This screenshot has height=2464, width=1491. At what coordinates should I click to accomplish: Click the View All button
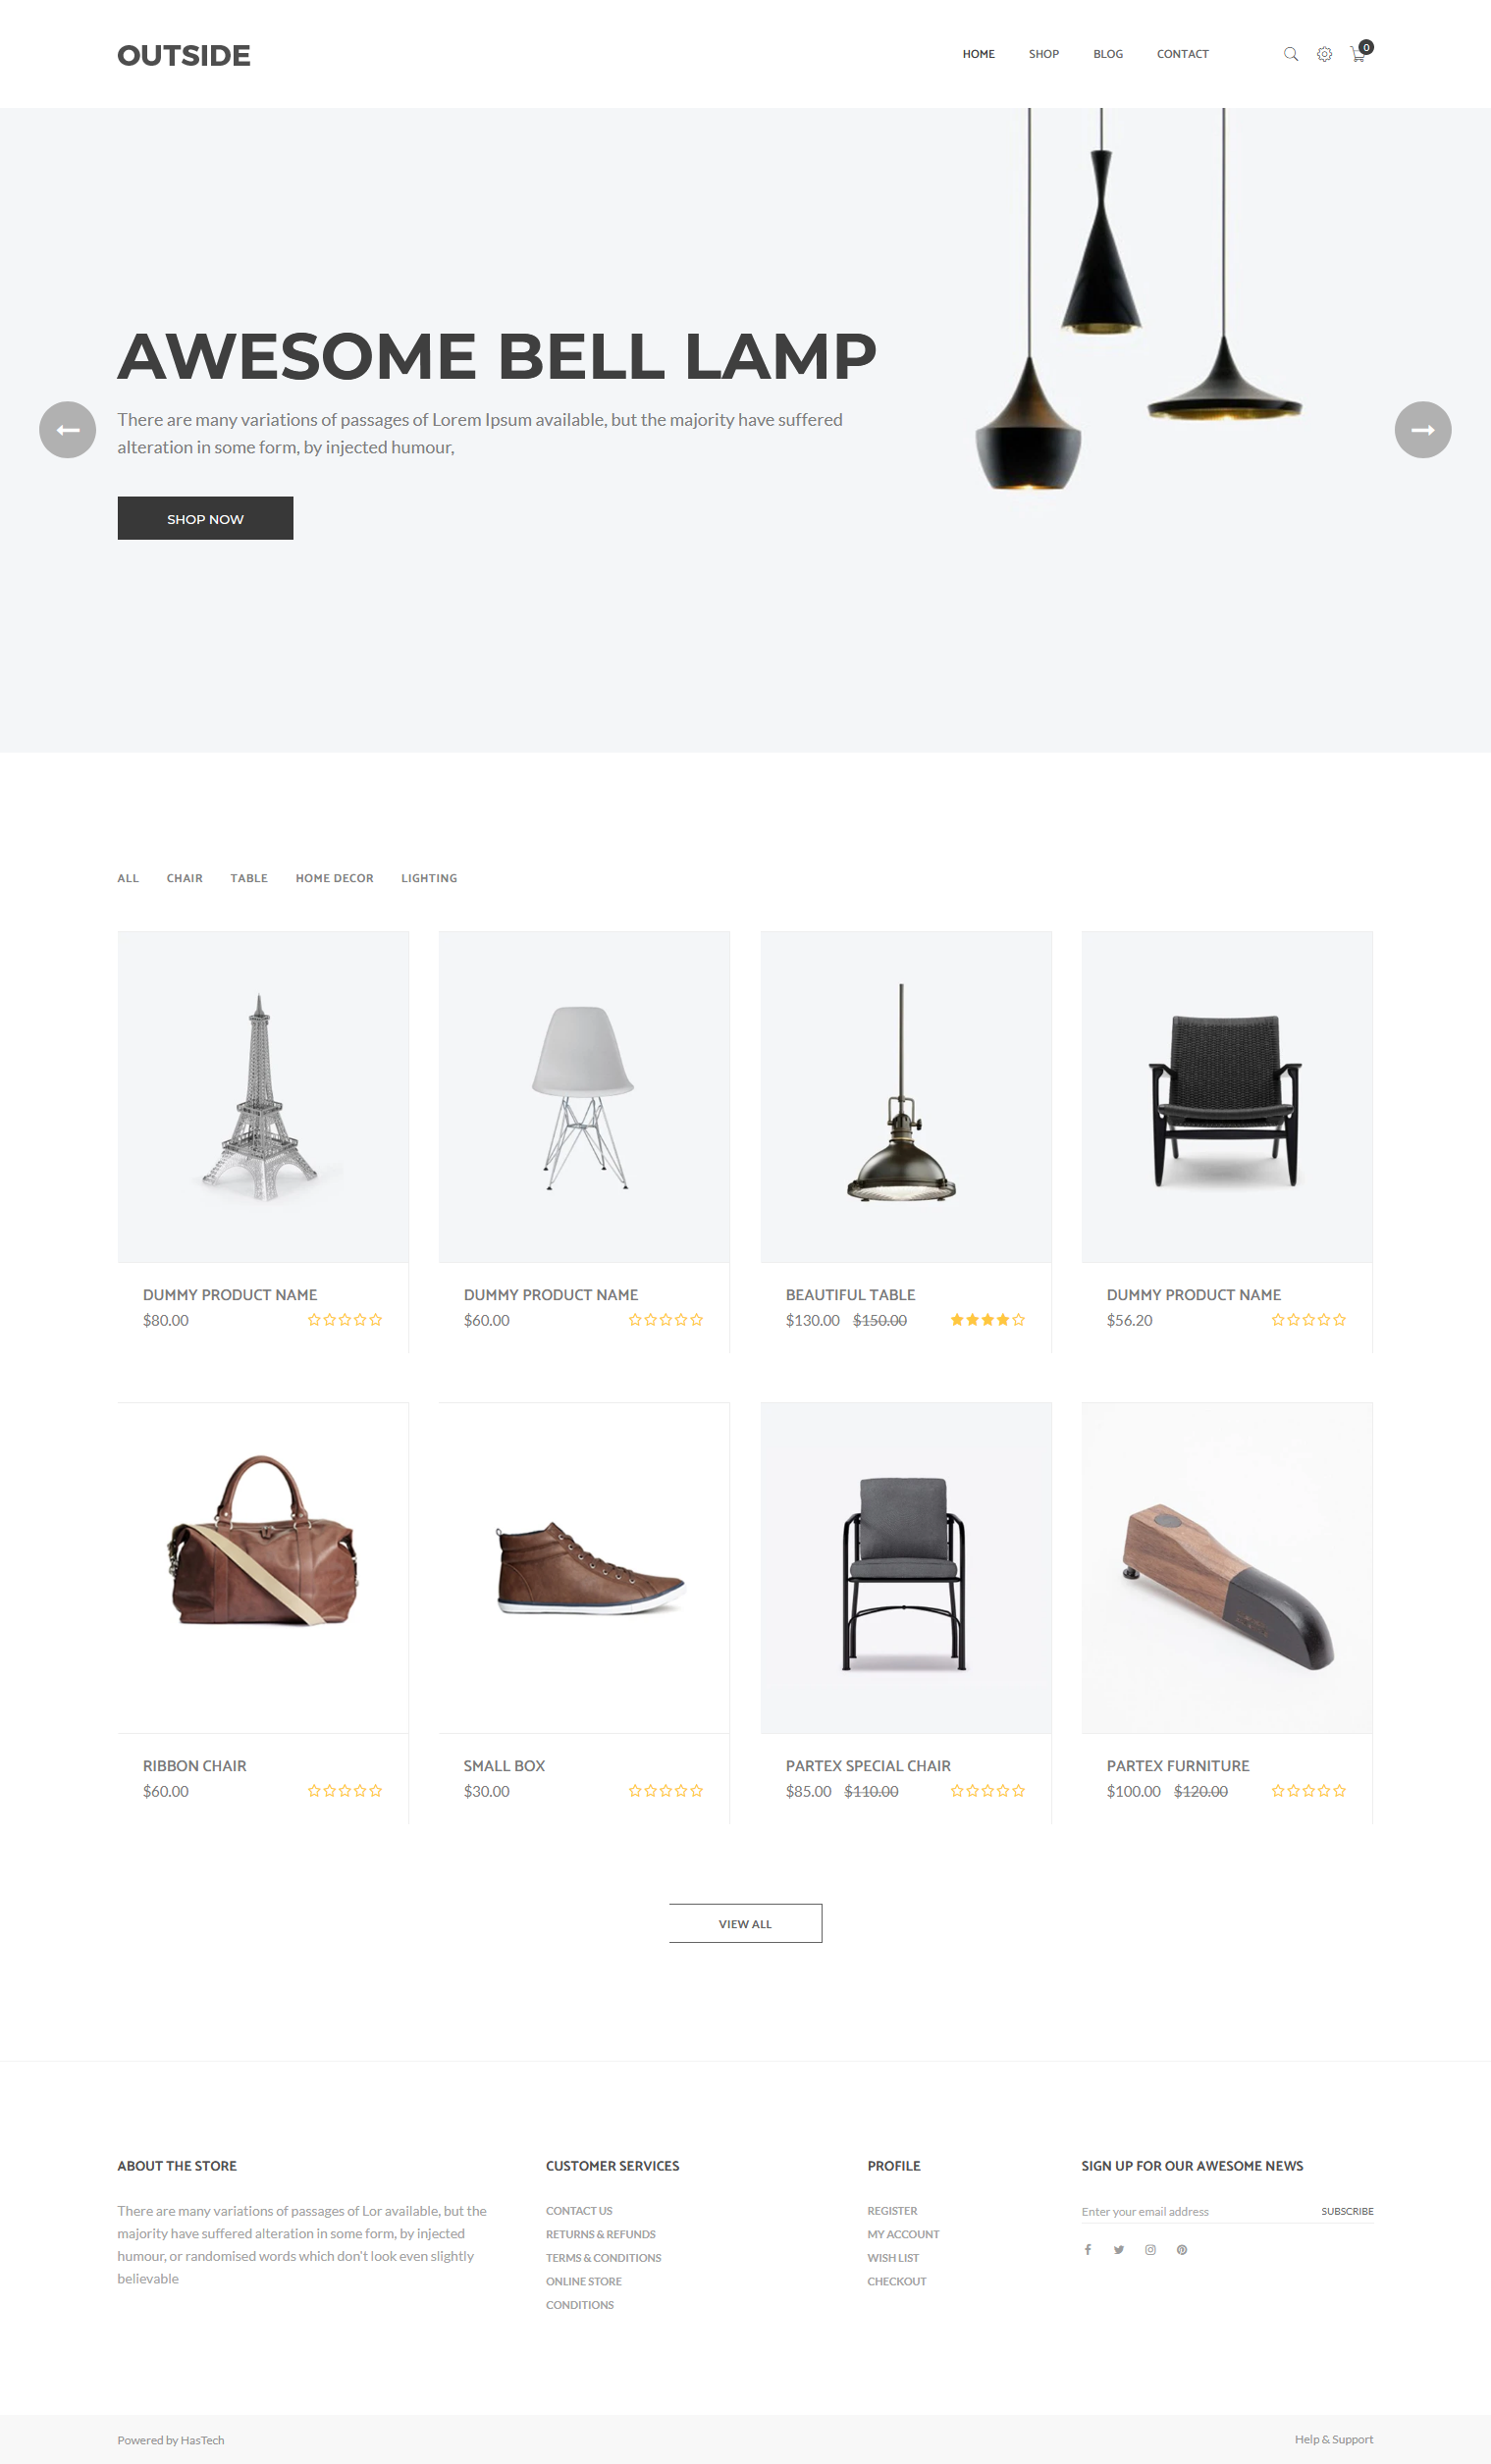745,1923
